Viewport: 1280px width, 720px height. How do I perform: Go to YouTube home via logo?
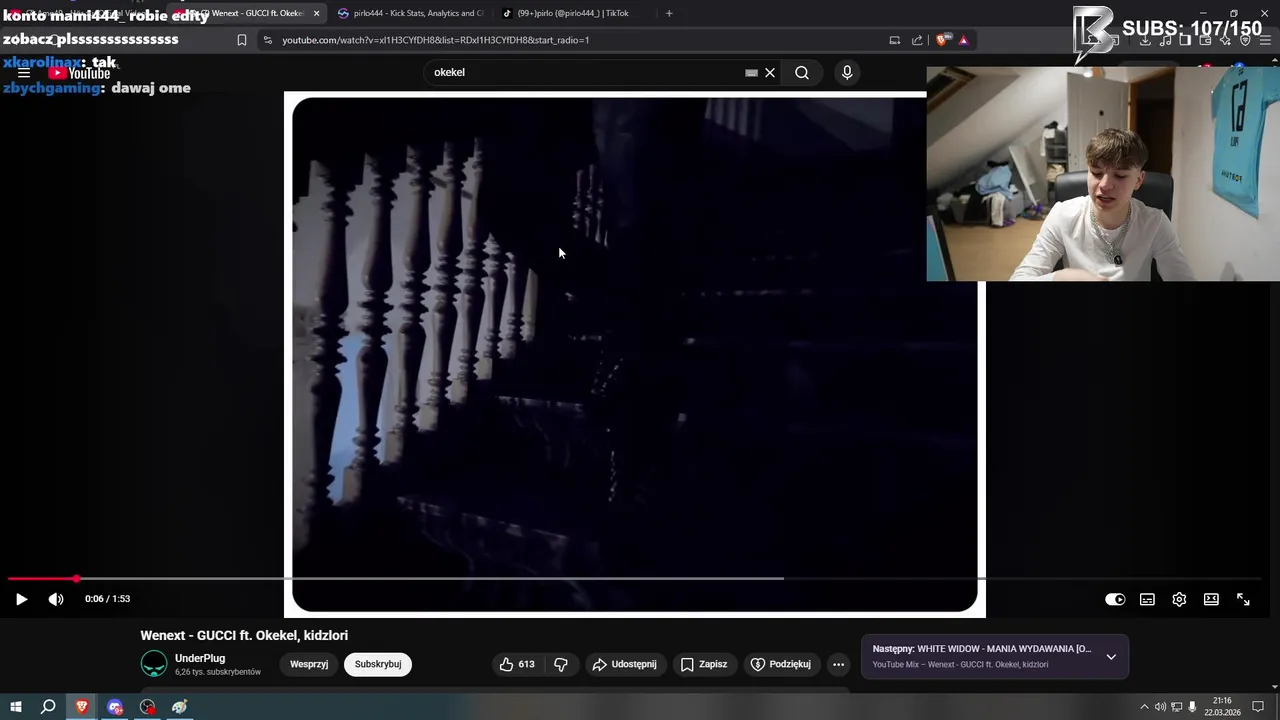[80, 73]
